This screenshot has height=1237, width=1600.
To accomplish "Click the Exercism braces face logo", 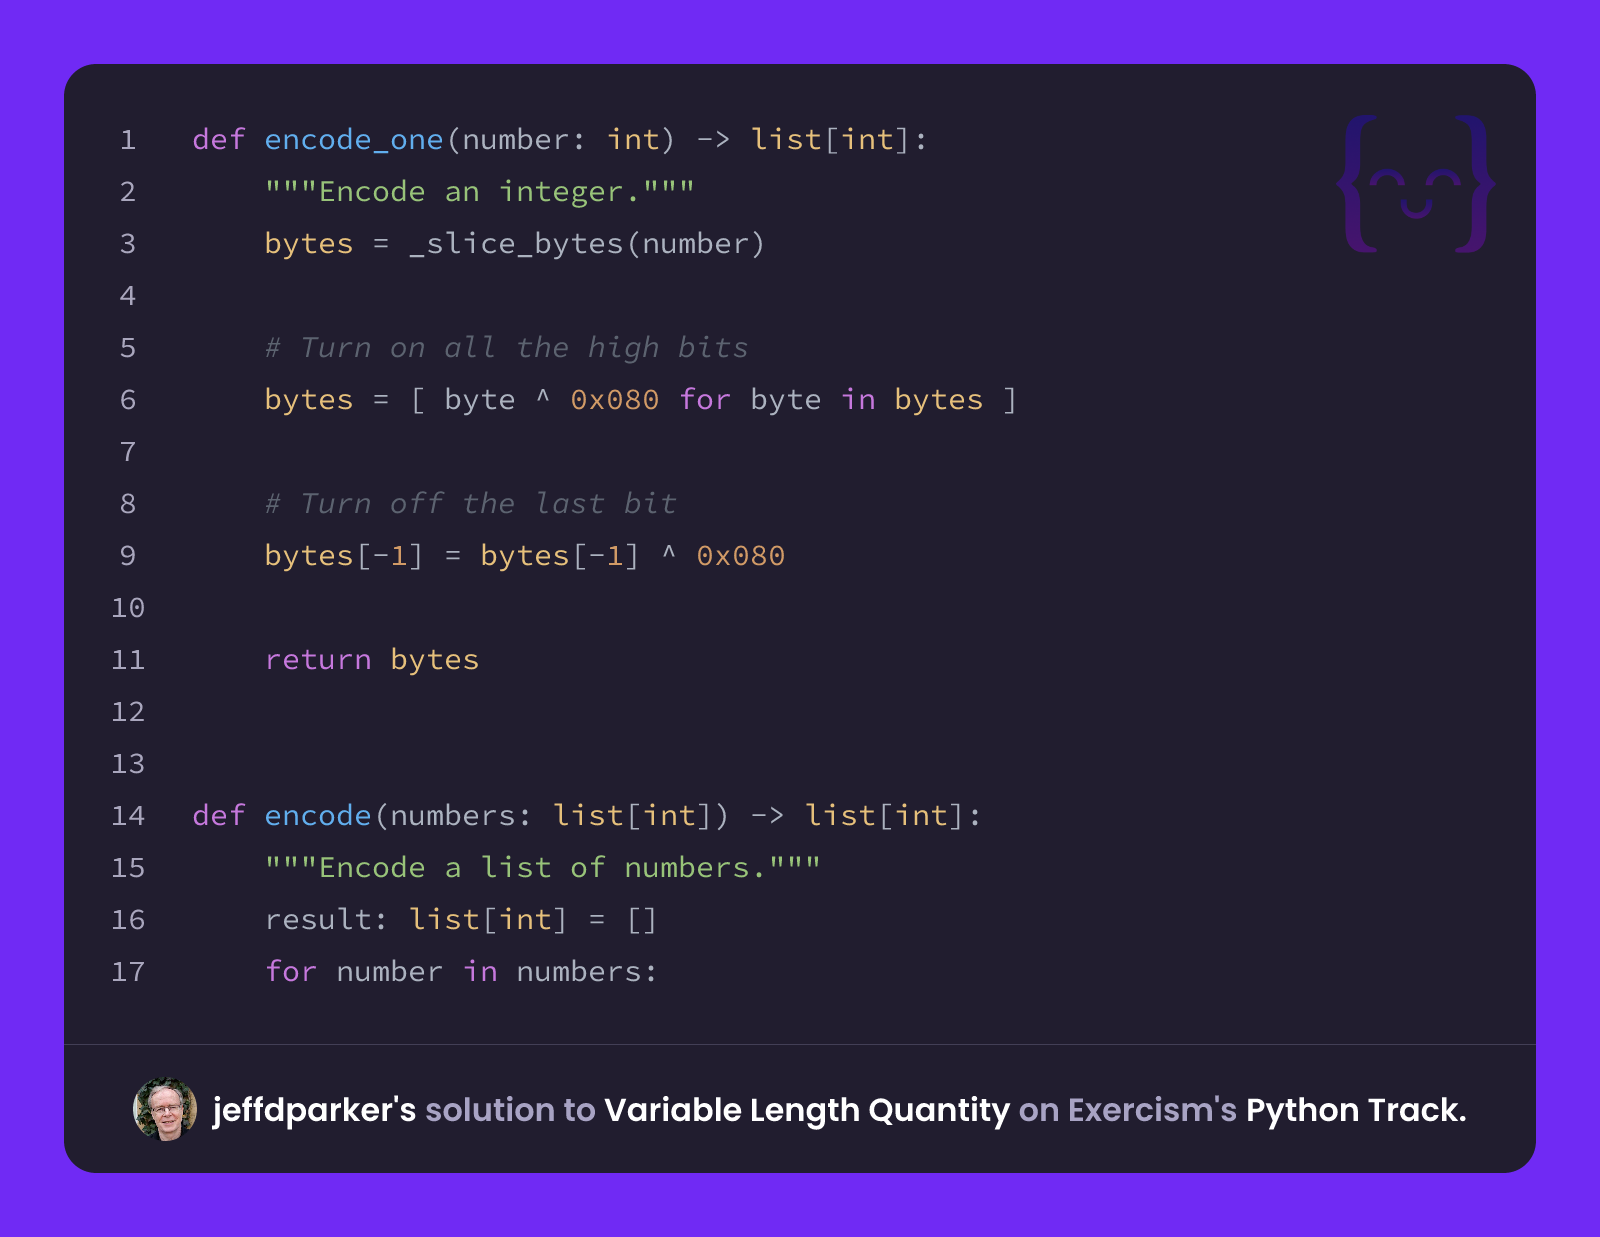I will 1416,184.
